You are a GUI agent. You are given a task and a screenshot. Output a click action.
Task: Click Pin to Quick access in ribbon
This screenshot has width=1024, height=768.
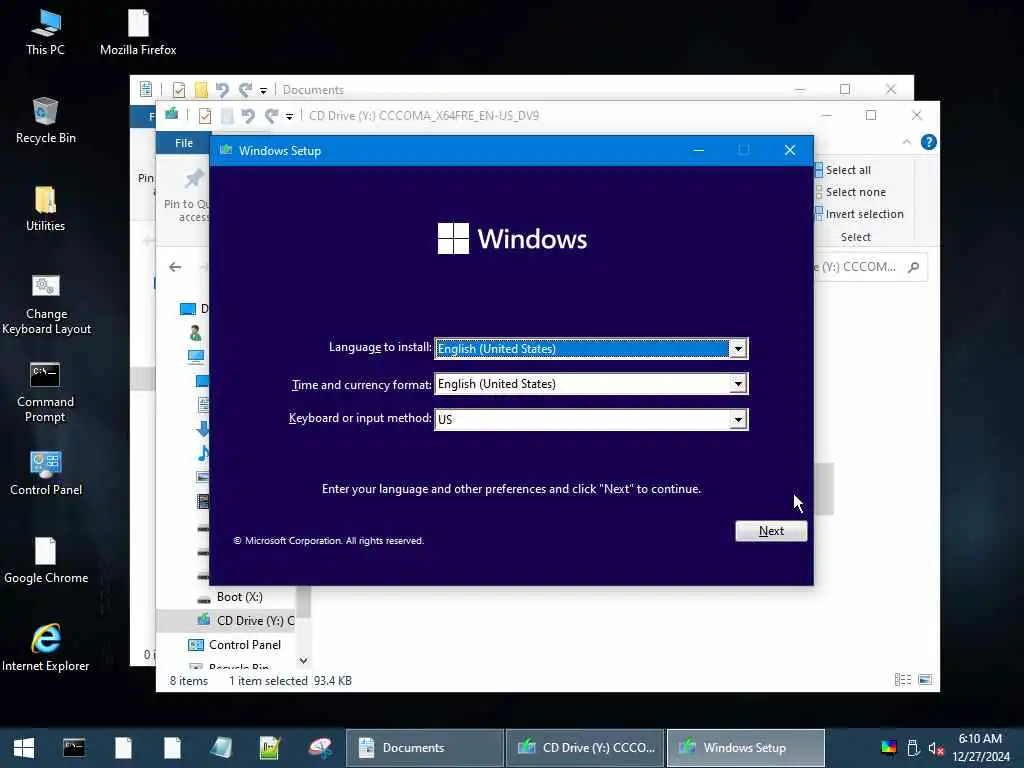[x=185, y=195]
